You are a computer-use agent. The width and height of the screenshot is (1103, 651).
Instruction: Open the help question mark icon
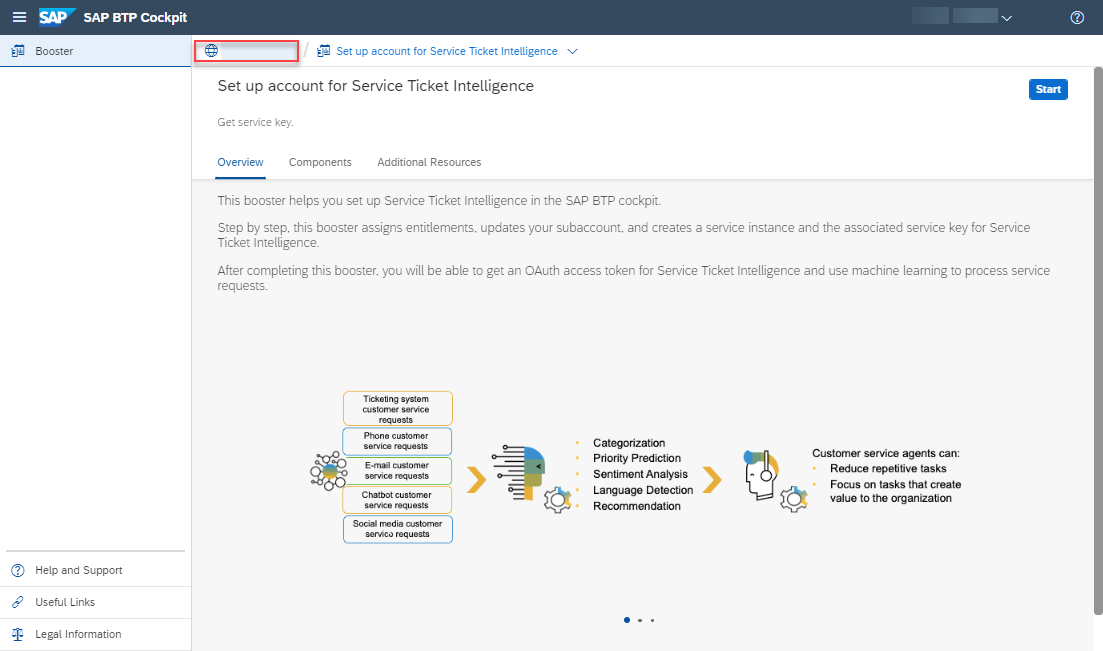[1077, 18]
